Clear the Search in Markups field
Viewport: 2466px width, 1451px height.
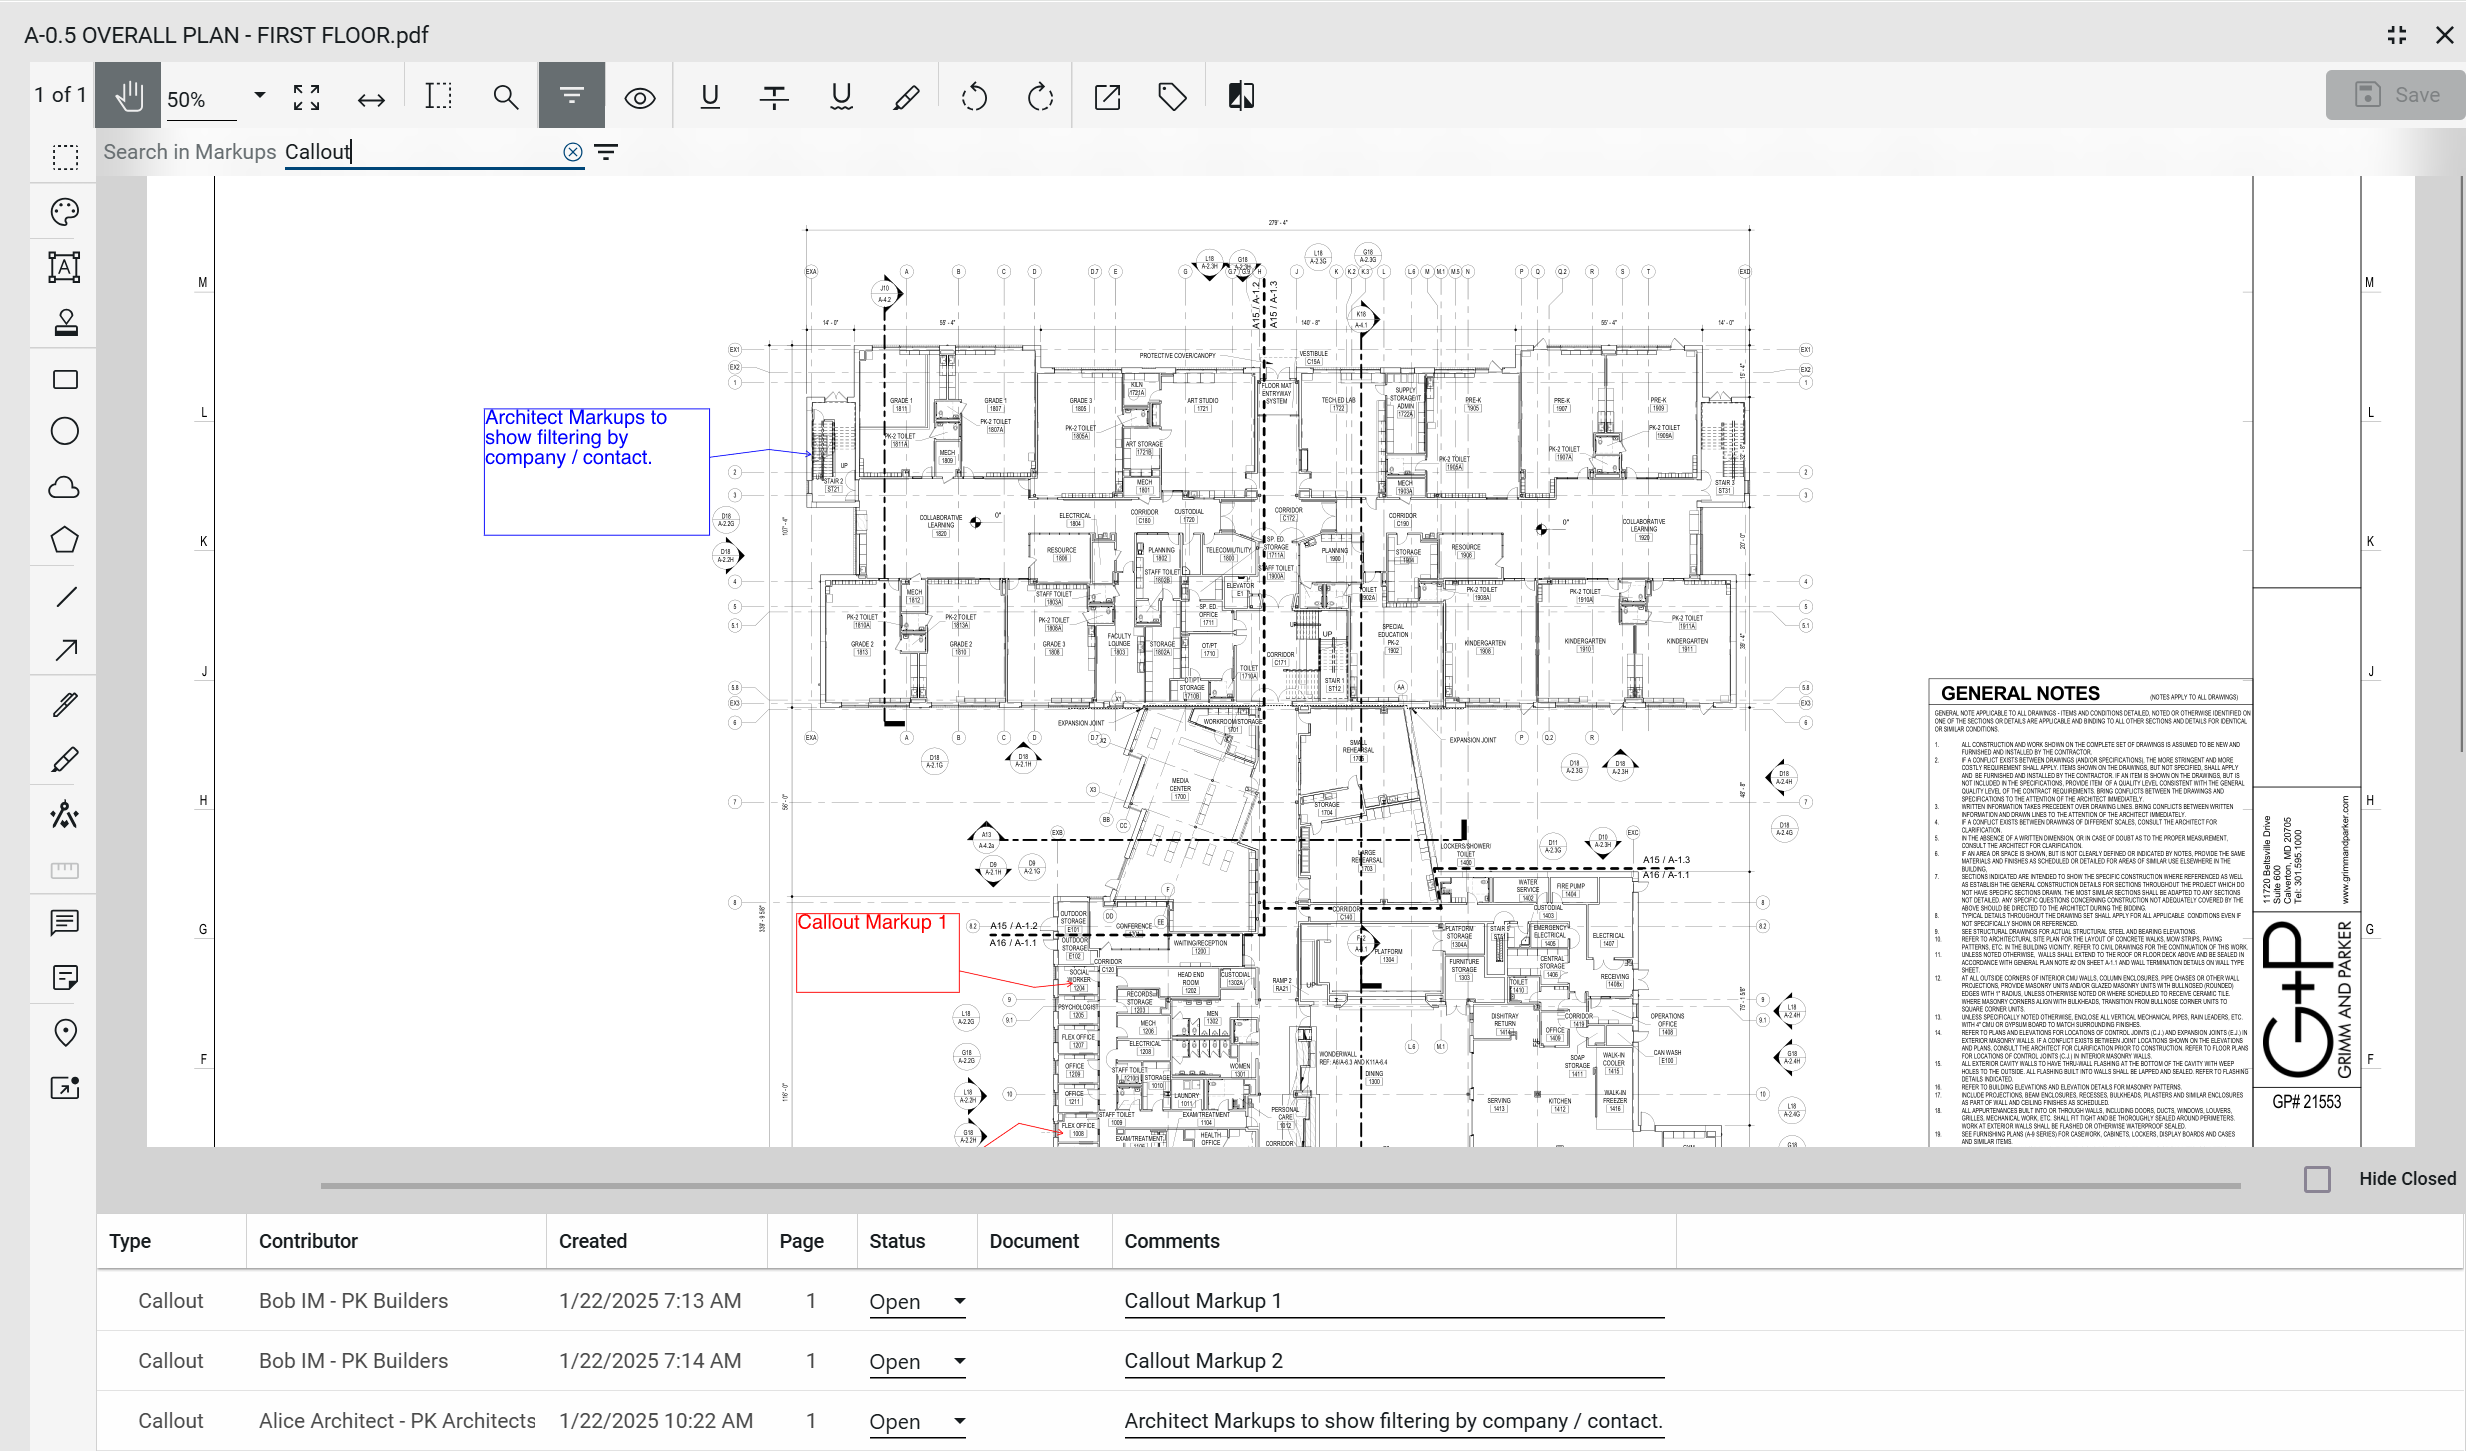tap(573, 152)
